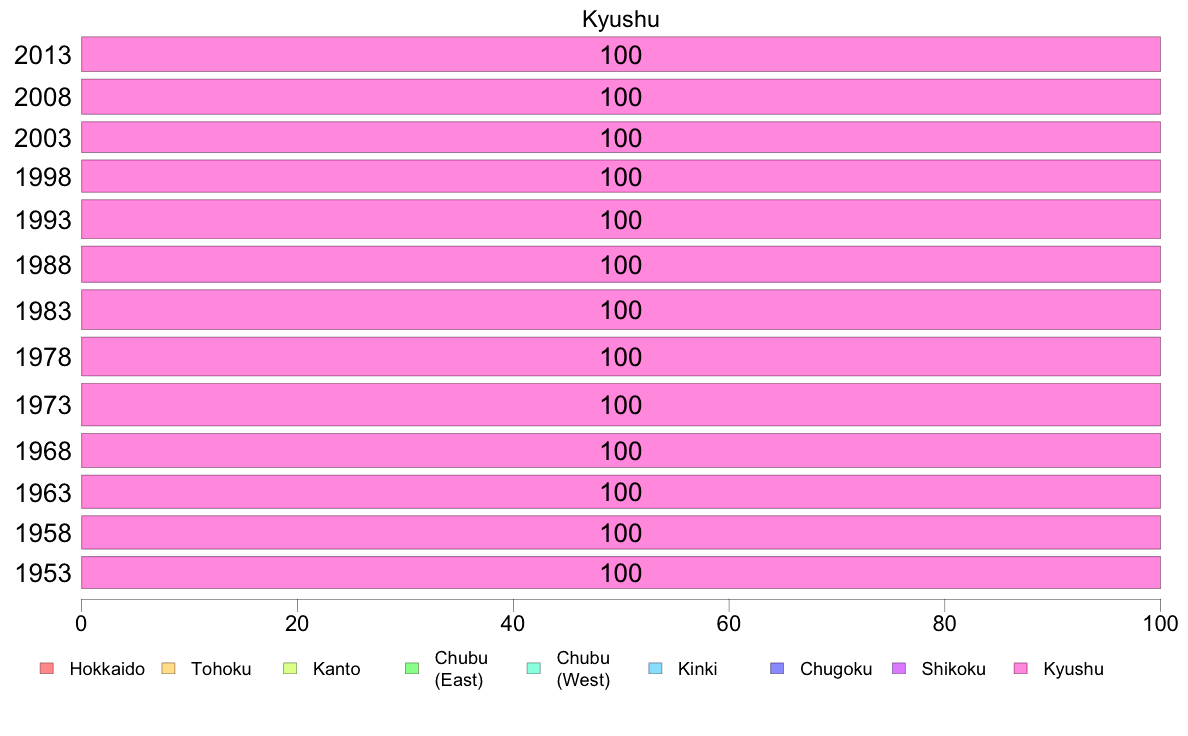Click the Chubu (West) teal swatch
The height and width of the screenshot is (736, 1188).
[533, 669]
